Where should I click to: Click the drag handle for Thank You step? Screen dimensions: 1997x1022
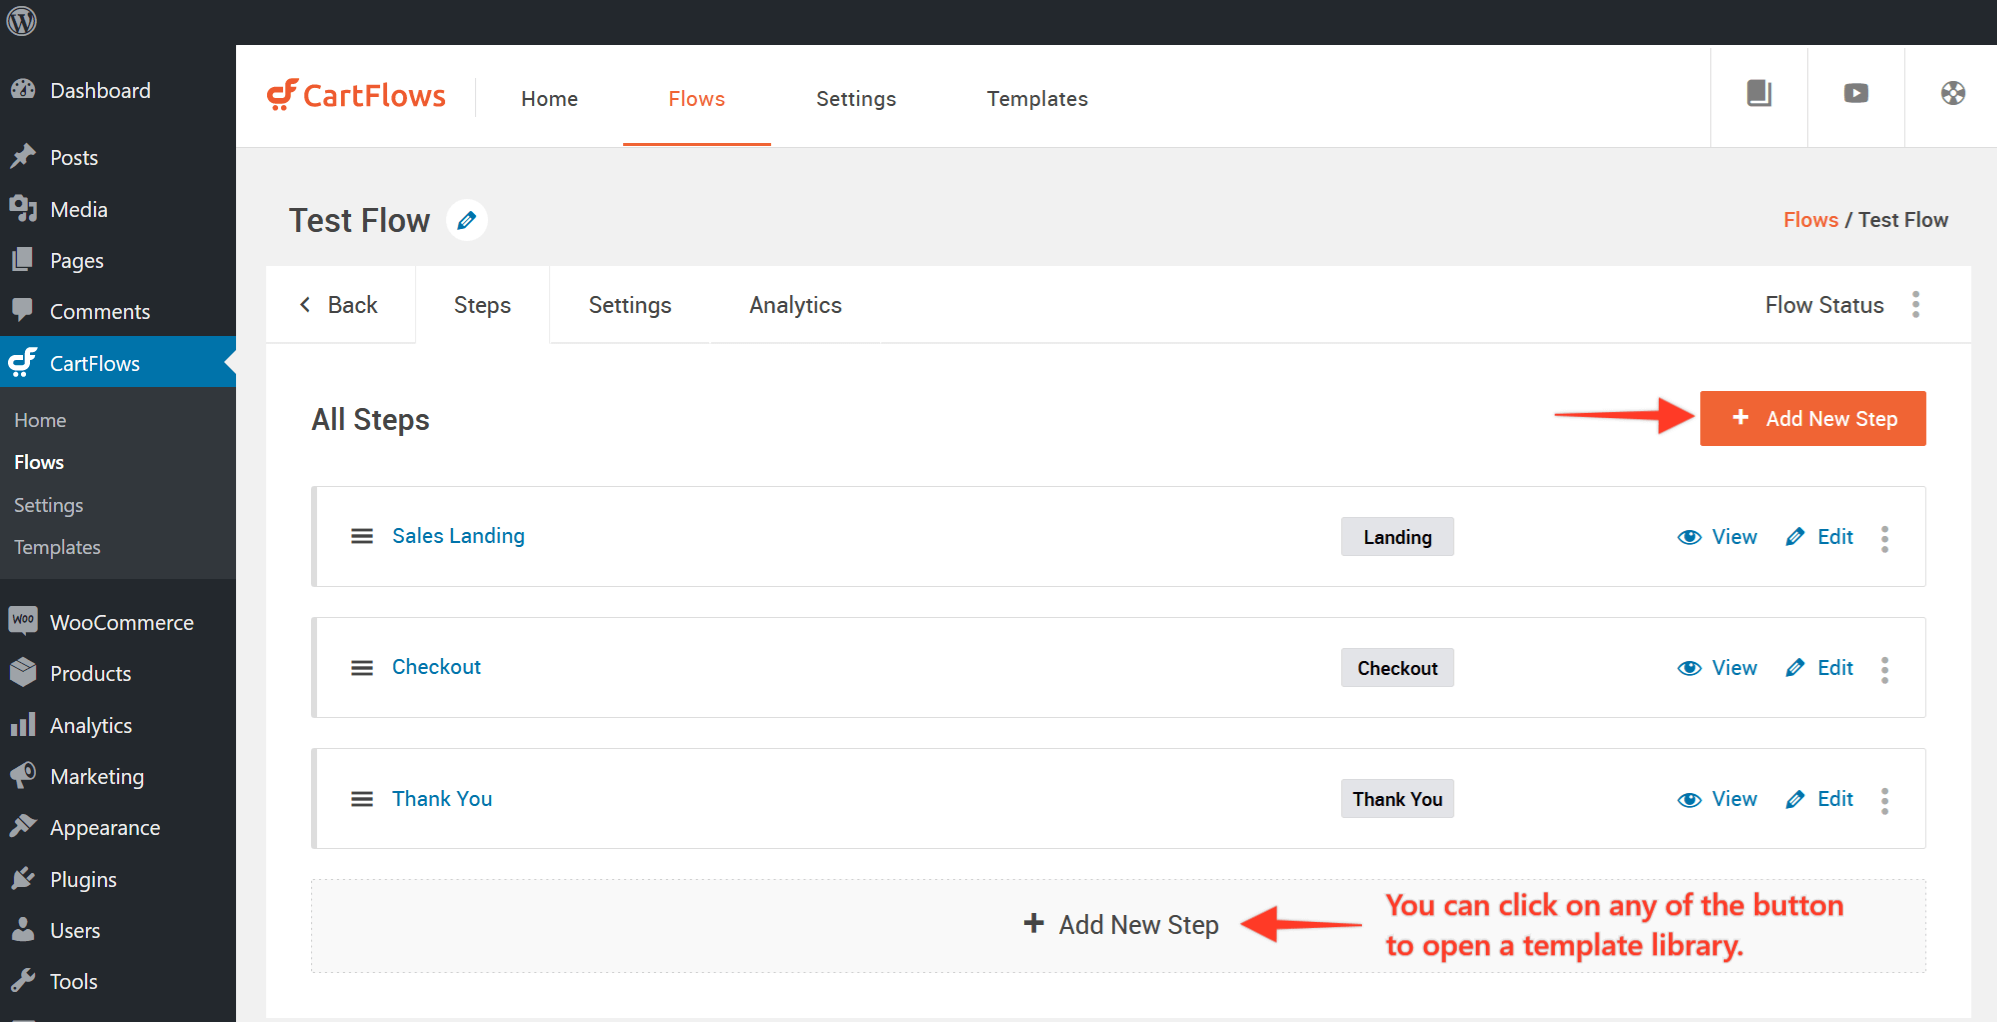[x=362, y=799]
